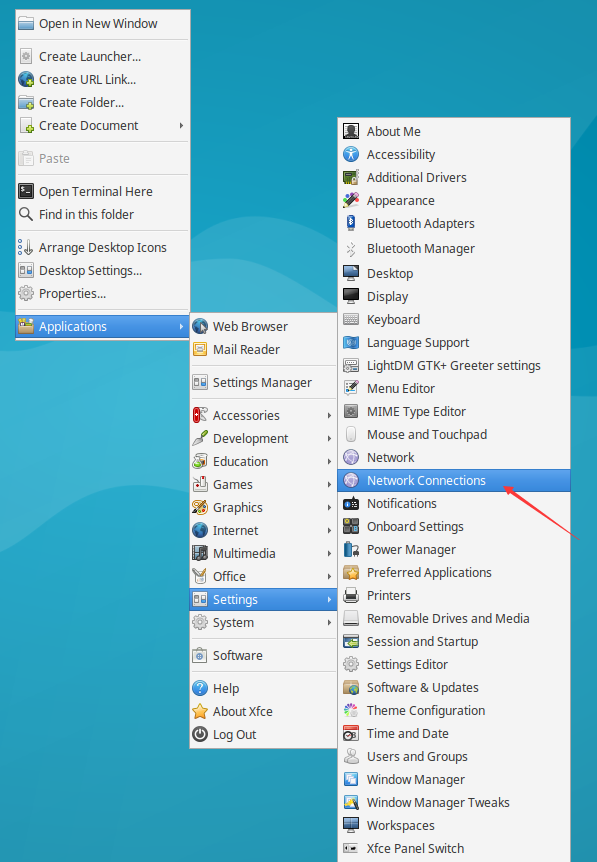Viewport: 597px width, 862px height.
Task: Click the Appearance paintbrush icon
Action: point(351,201)
